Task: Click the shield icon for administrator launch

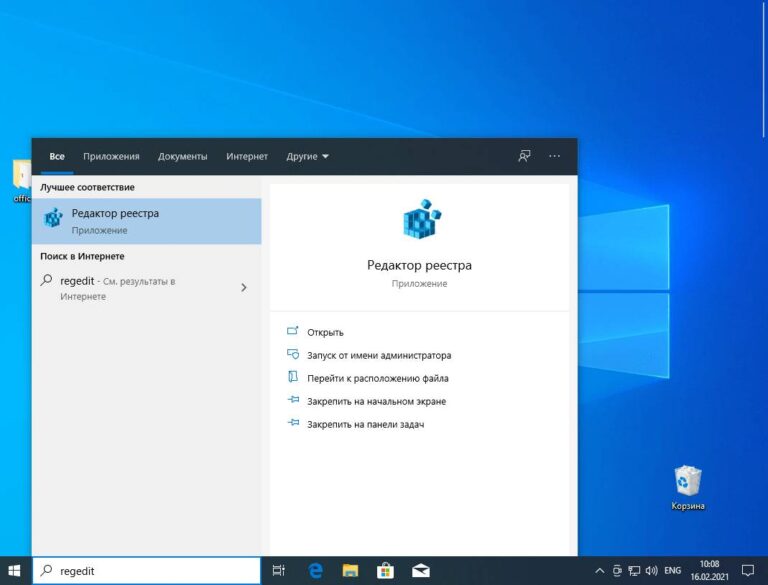Action: pos(292,353)
